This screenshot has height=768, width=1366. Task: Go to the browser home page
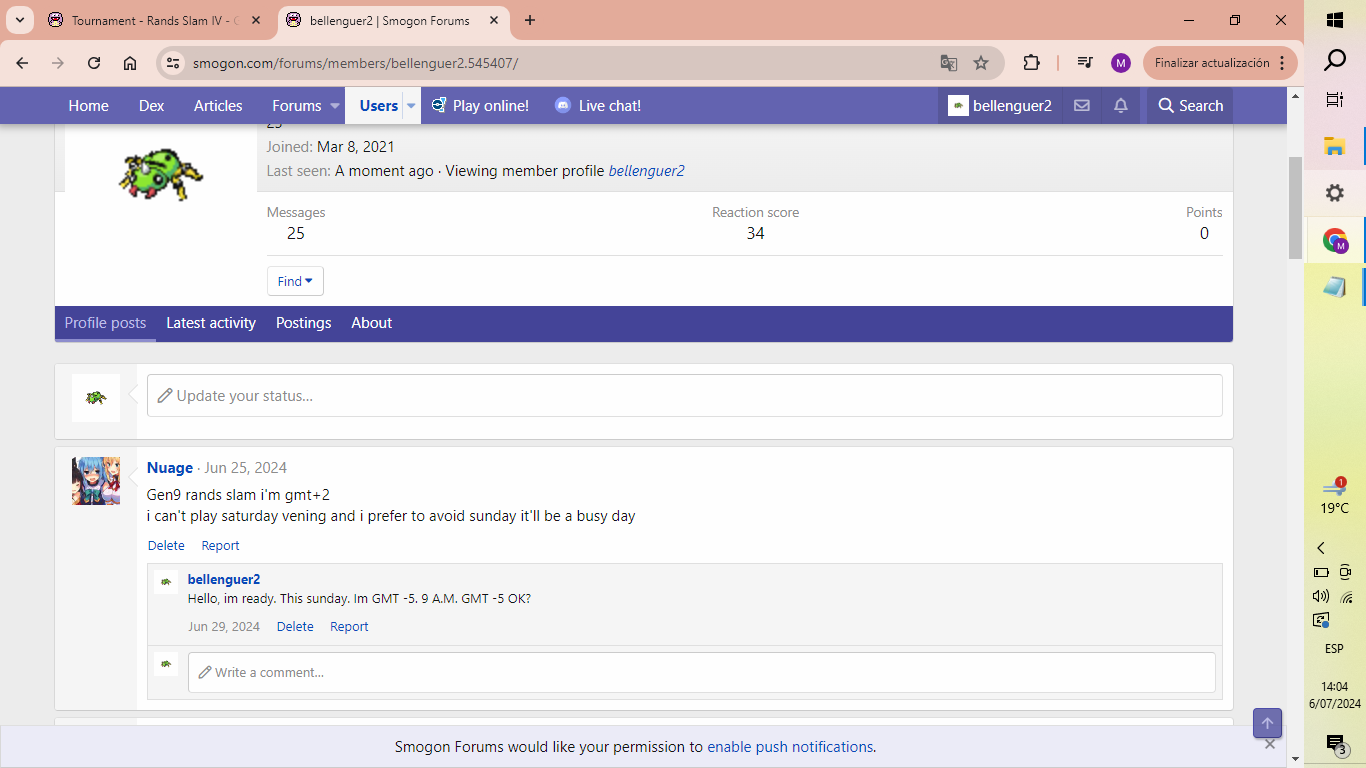(130, 63)
